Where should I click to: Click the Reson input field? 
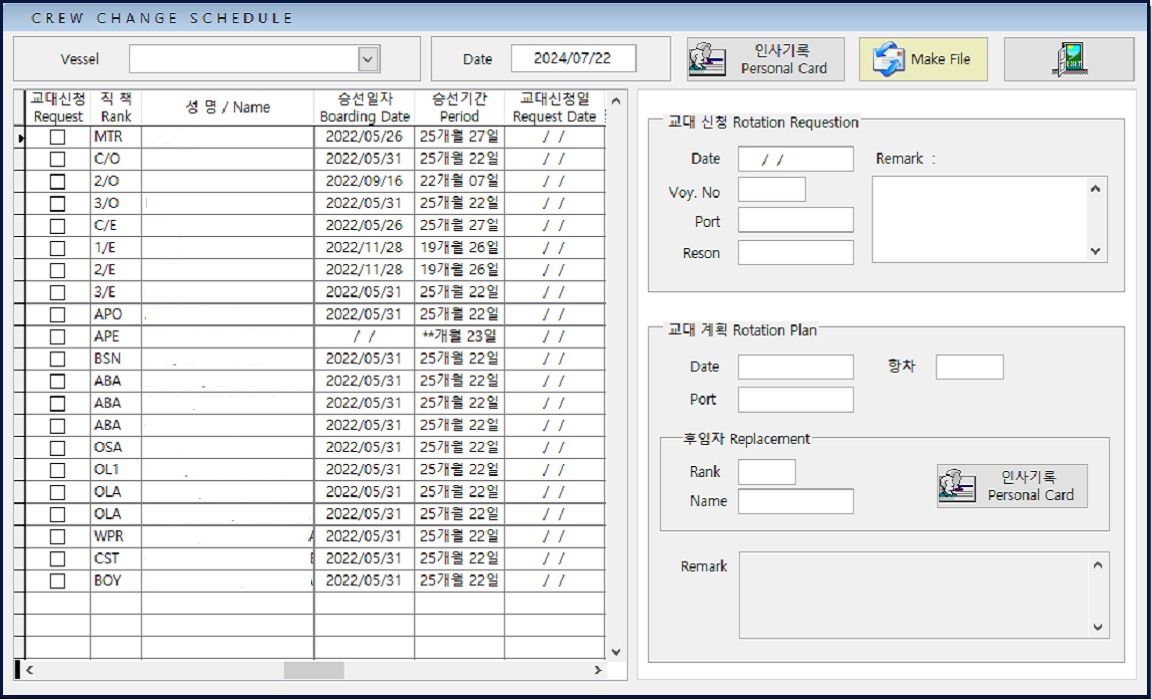point(796,252)
